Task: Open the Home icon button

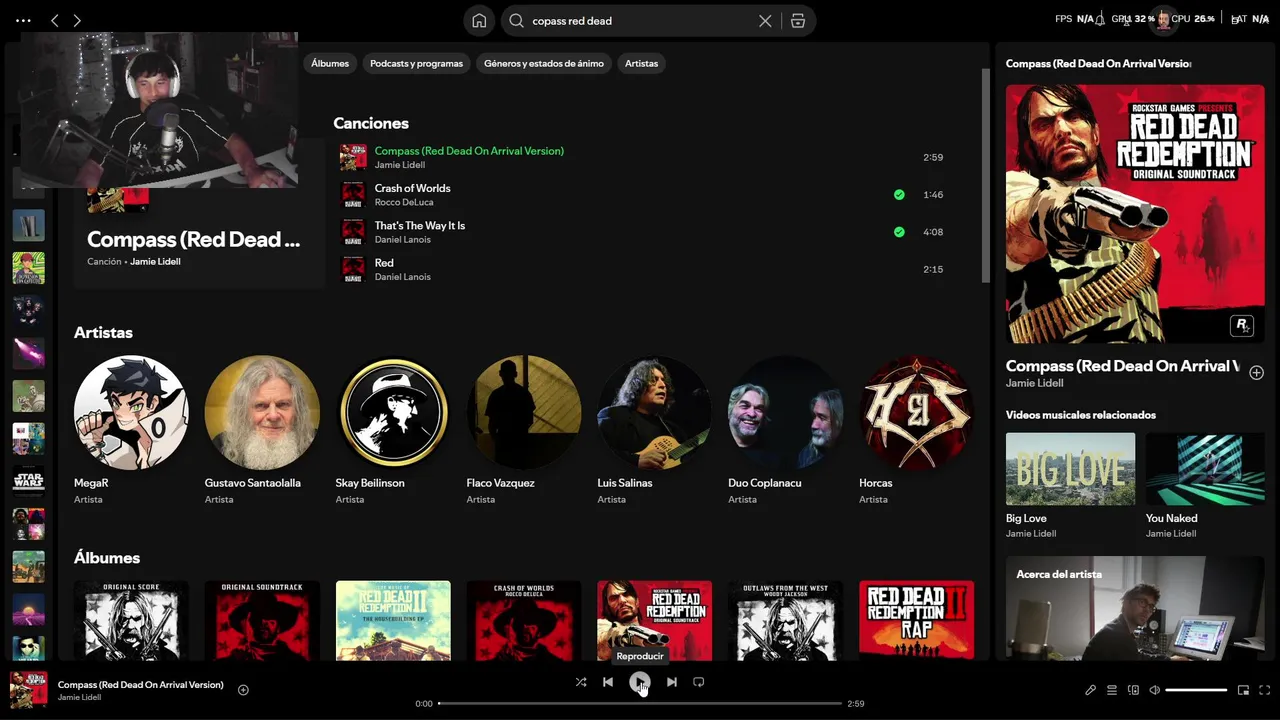Action: 479,20
